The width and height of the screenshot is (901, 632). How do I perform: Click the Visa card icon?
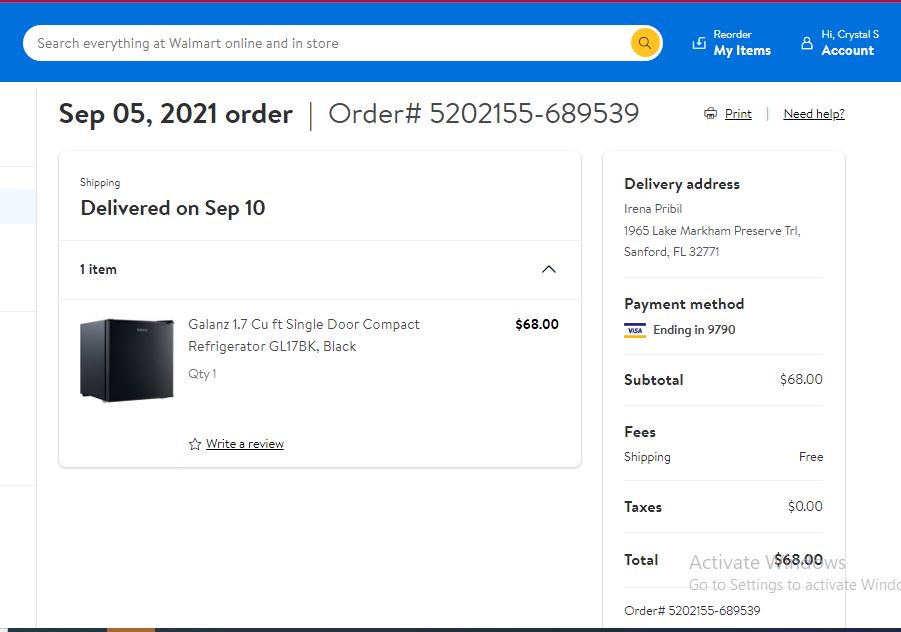[x=635, y=330]
